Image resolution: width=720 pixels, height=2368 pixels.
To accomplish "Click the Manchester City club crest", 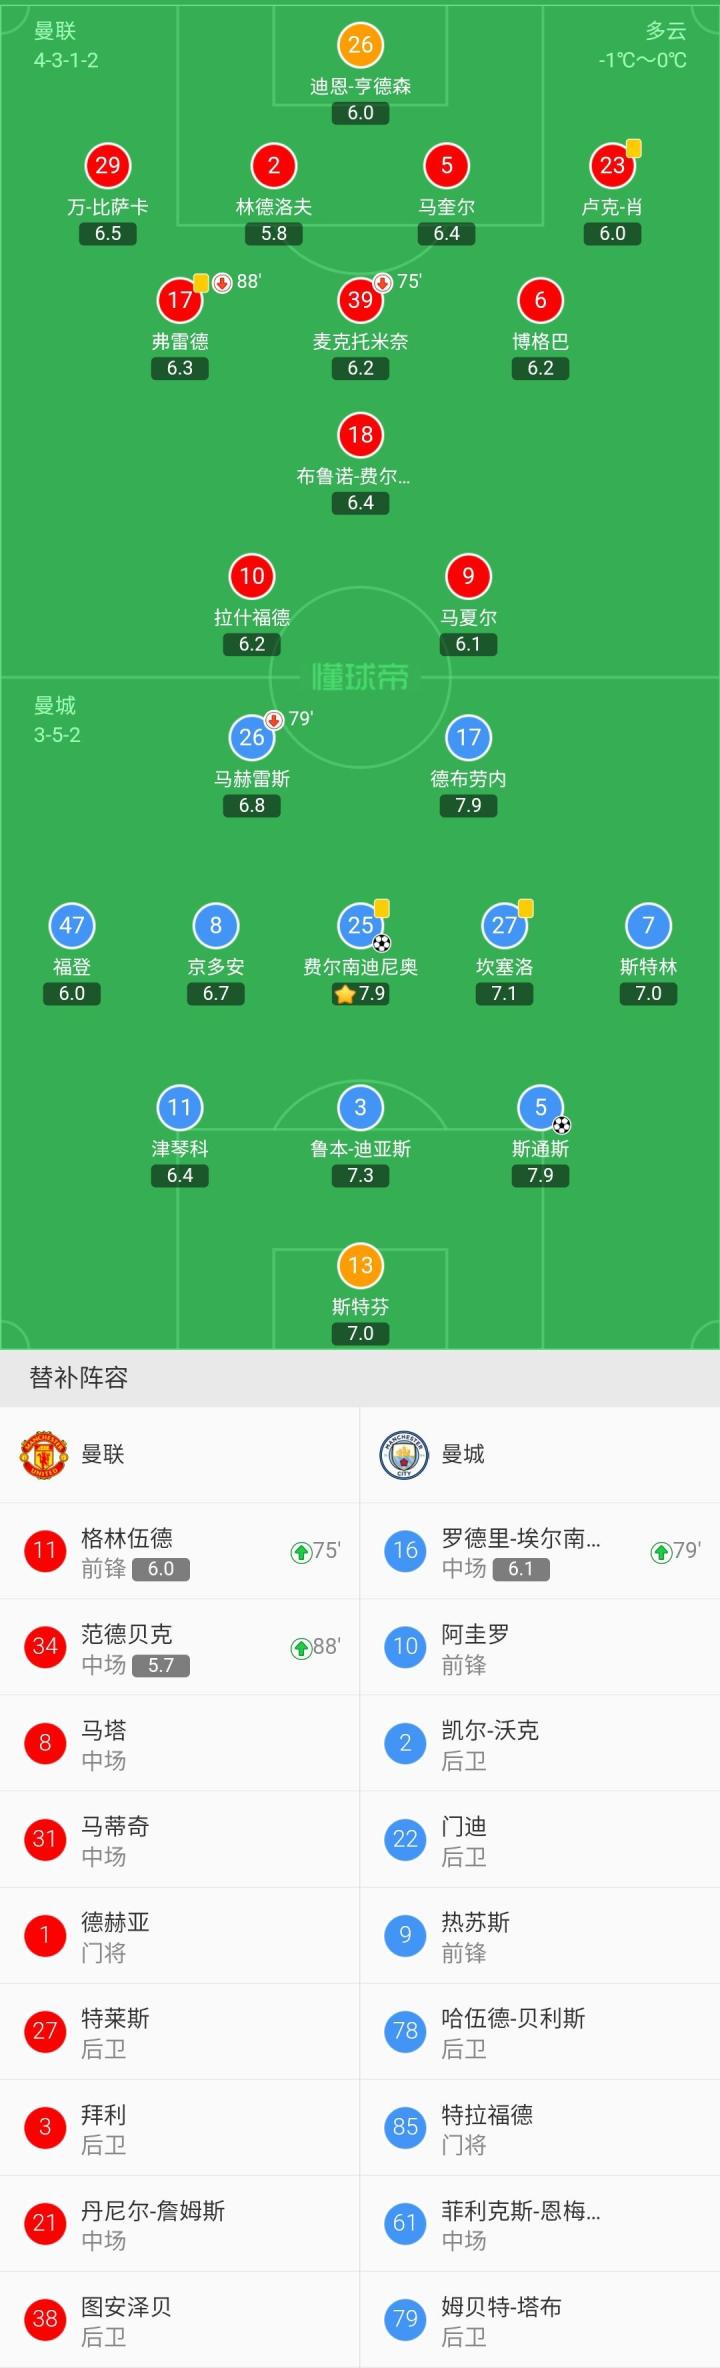I will tap(404, 1454).
